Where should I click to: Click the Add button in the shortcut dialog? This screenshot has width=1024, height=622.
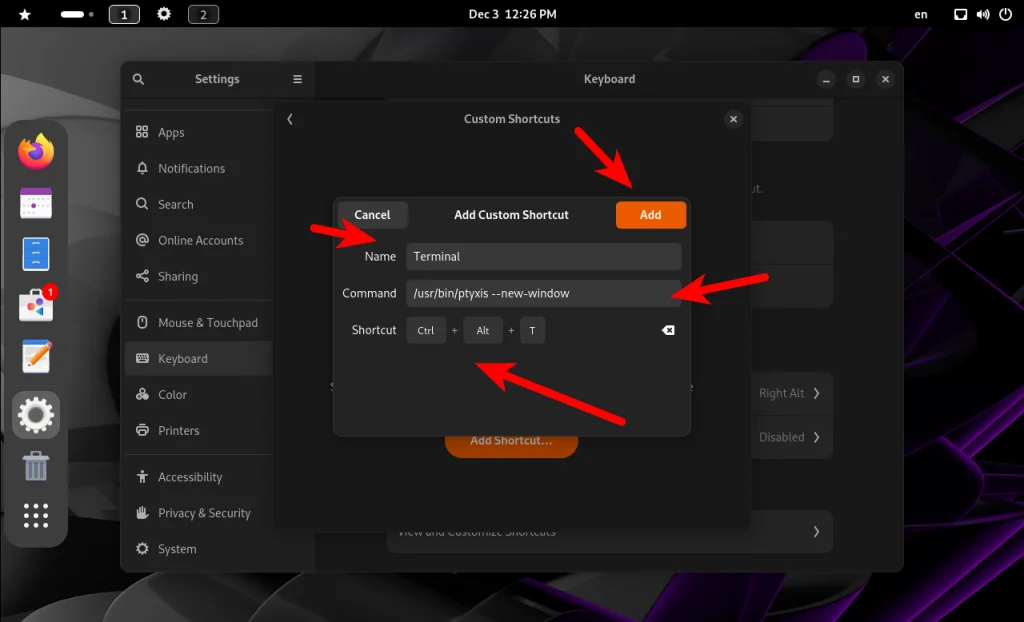650,215
